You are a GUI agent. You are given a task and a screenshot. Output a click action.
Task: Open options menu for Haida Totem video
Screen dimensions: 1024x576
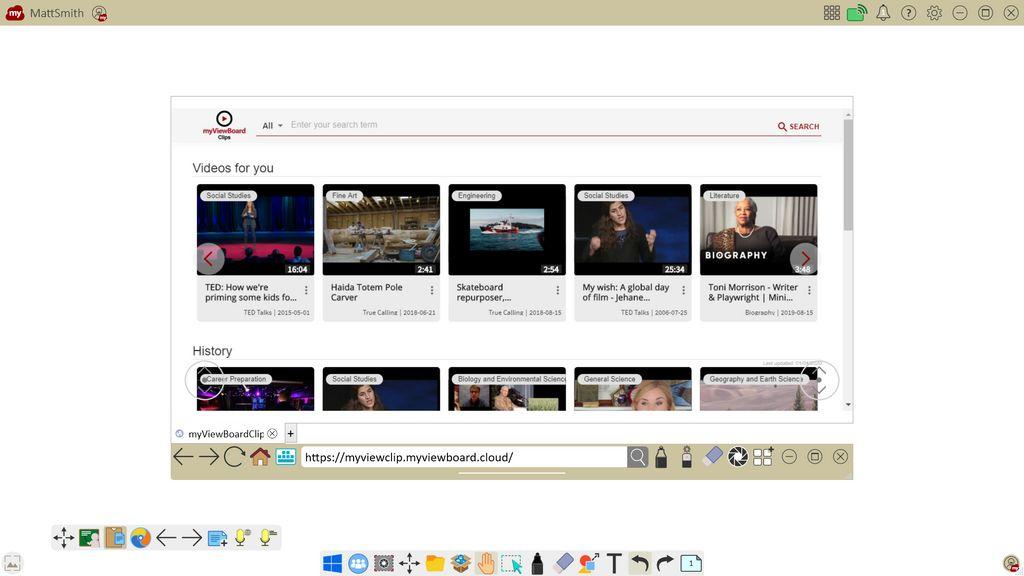432,290
